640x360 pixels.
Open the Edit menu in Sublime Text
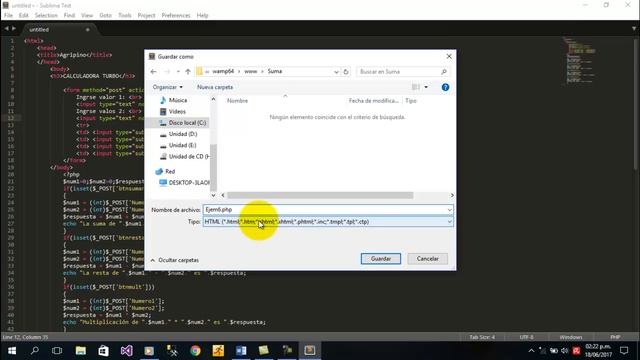[24, 16]
